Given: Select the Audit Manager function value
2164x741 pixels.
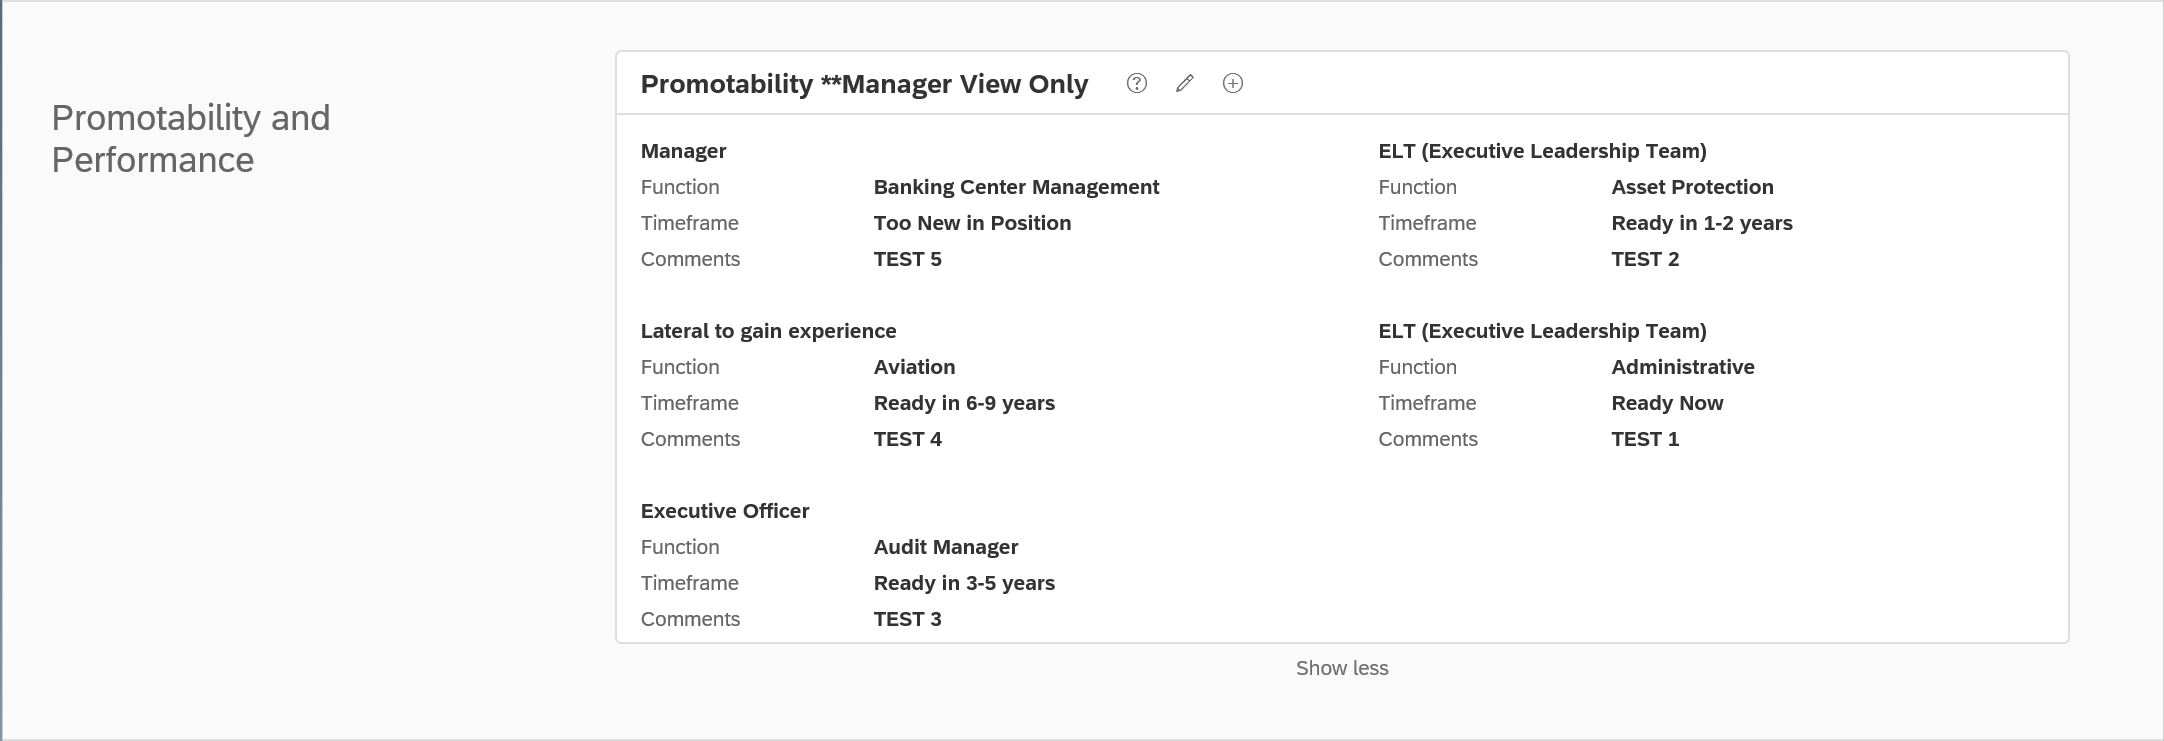Looking at the screenshot, I should (946, 547).
